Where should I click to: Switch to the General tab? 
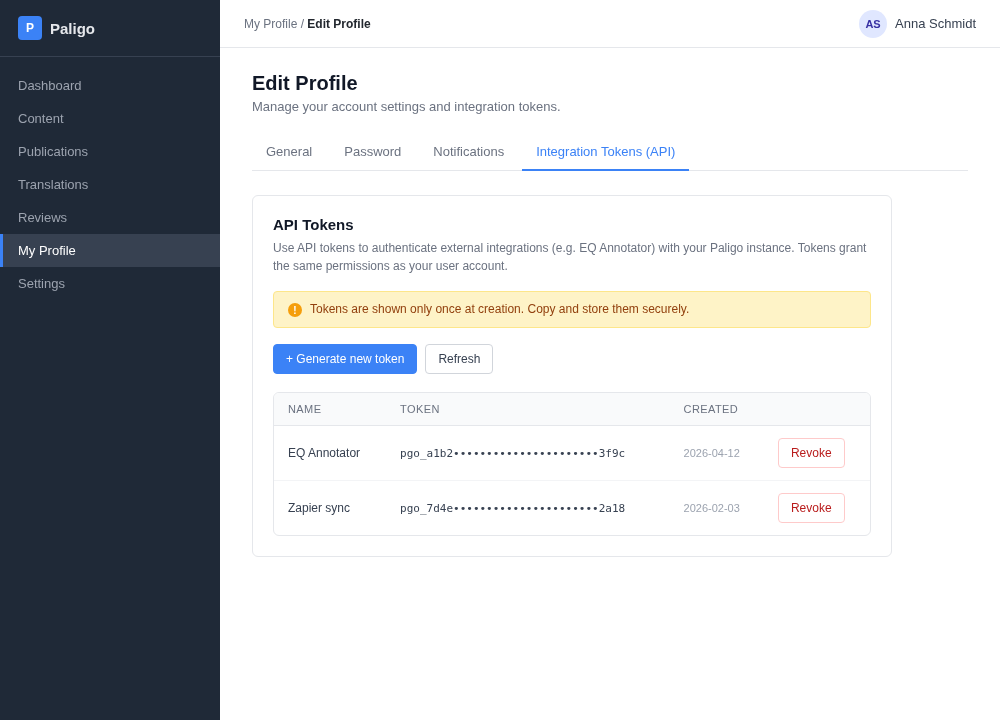point(289,152)
